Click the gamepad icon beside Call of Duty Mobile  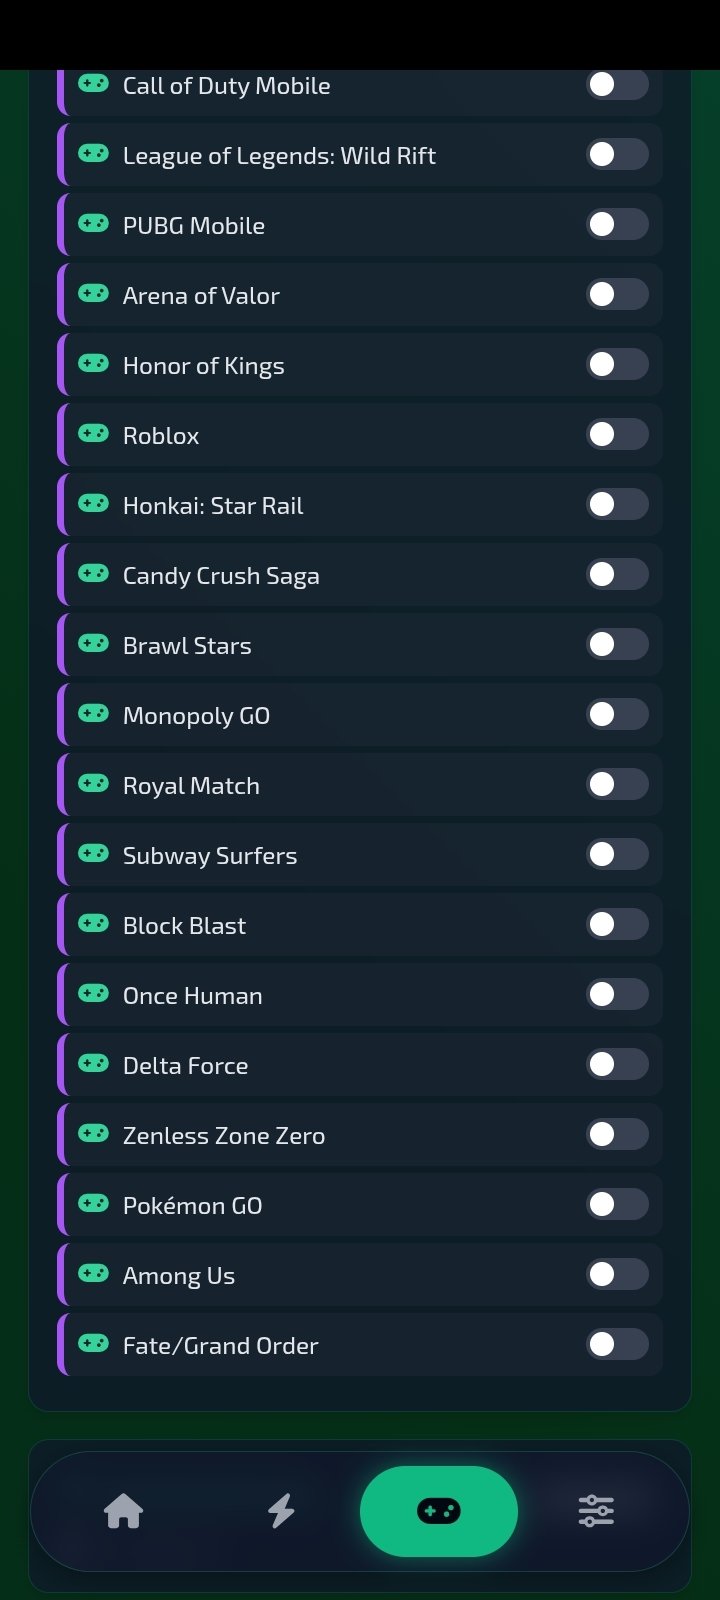[x=93, y=84]
